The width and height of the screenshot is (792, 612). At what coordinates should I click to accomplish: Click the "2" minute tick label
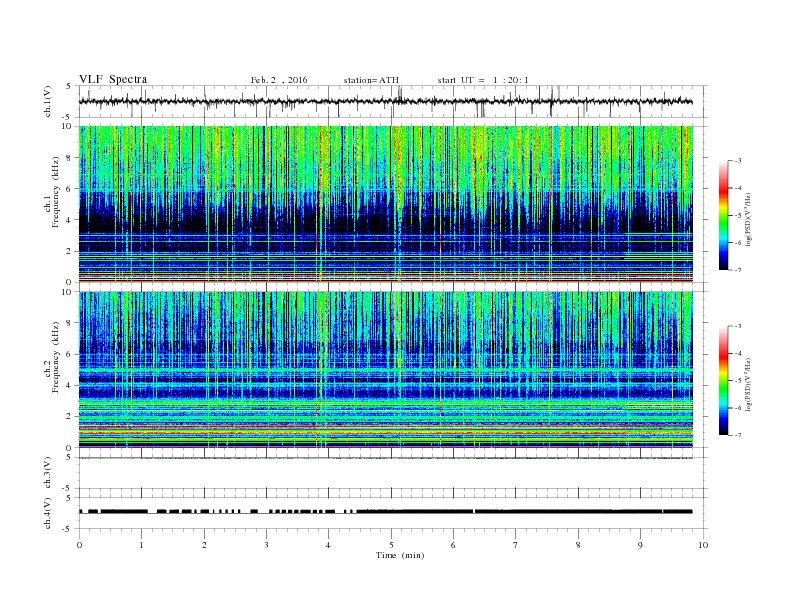point(204,545)
